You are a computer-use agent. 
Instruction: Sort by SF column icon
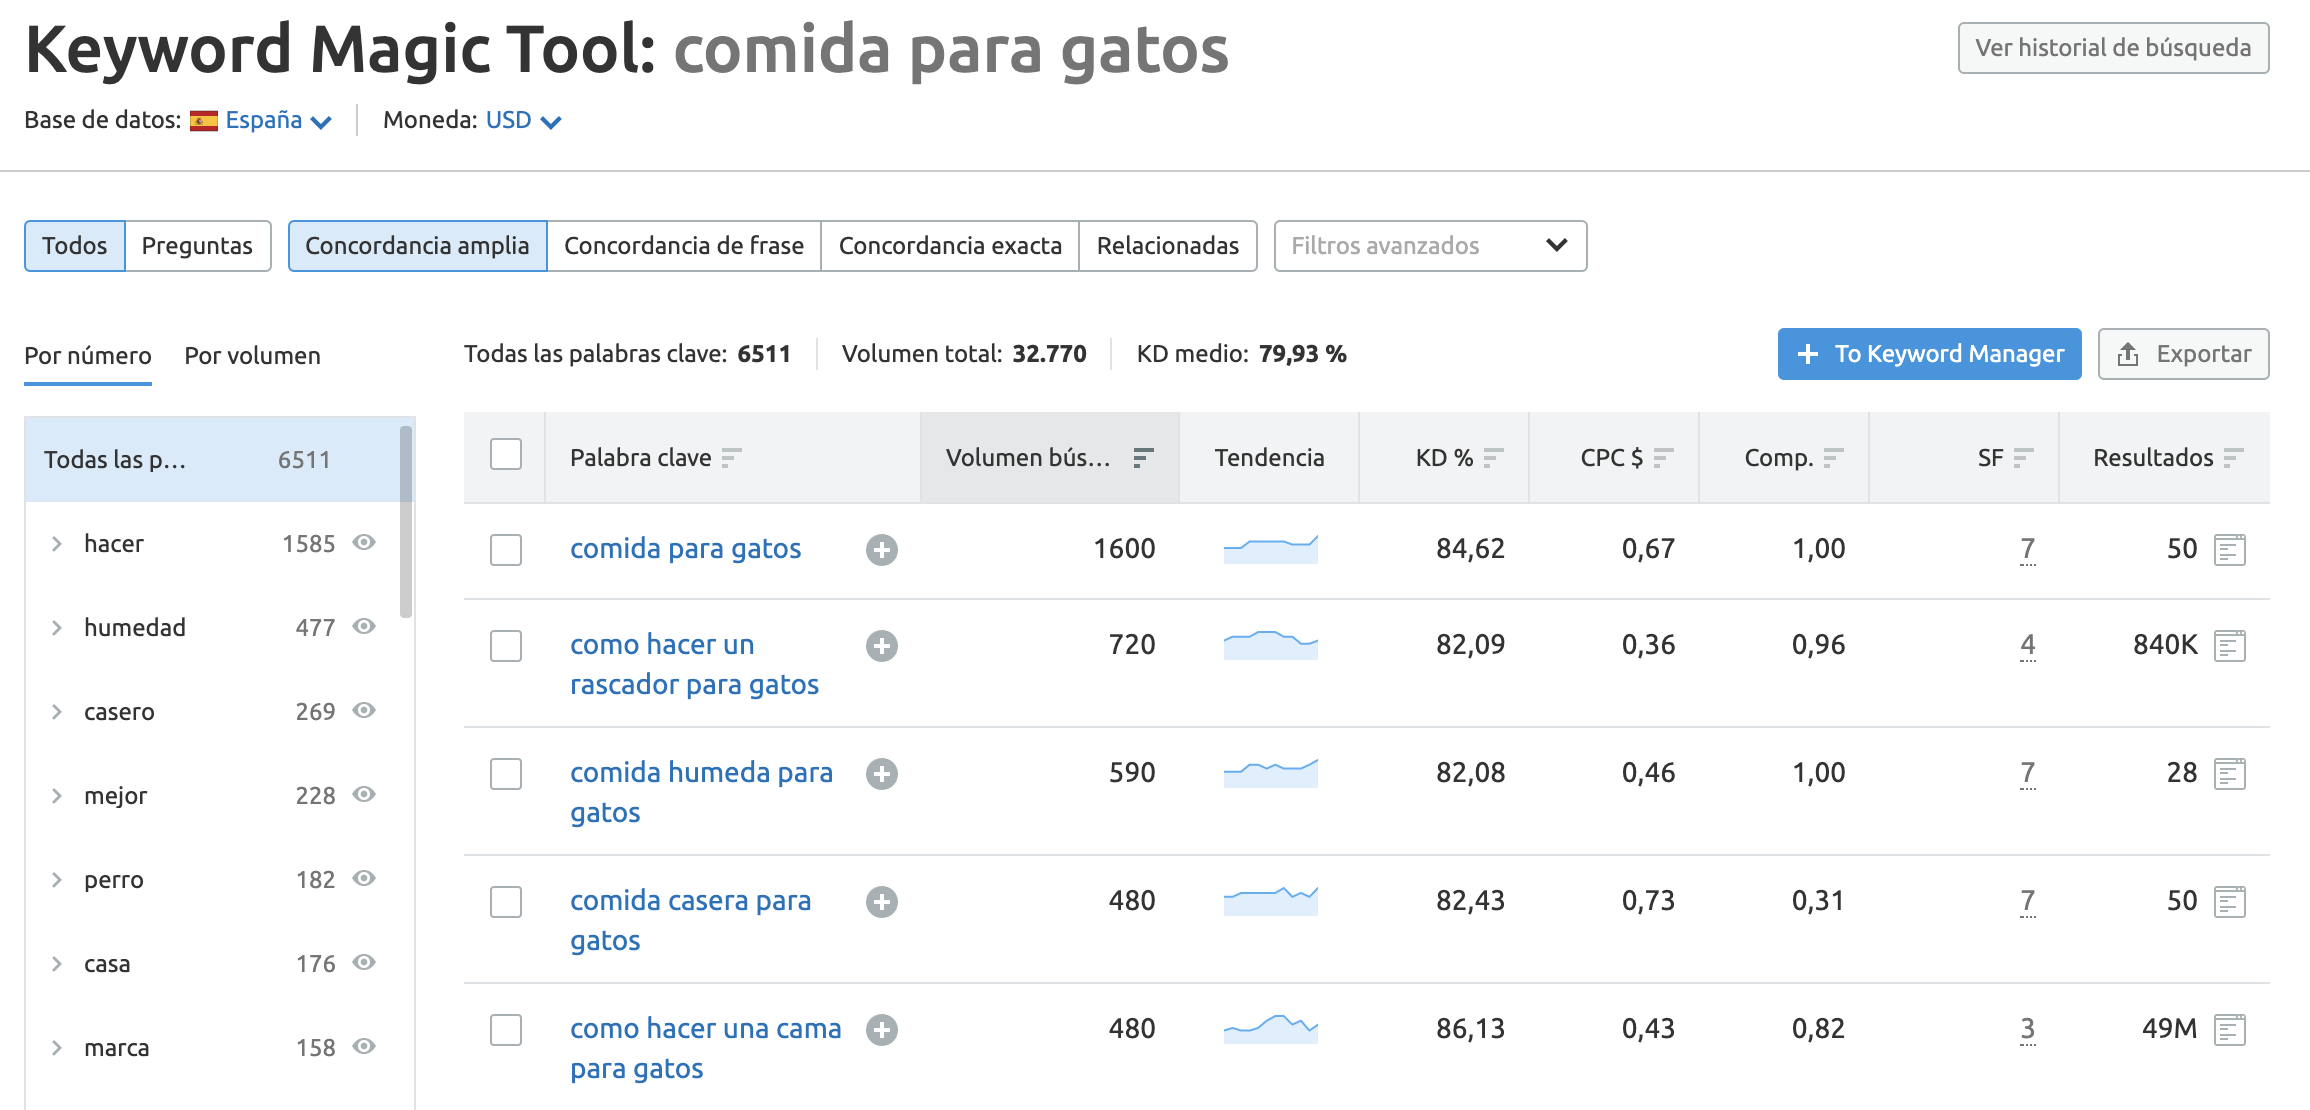coord(2024,458)
